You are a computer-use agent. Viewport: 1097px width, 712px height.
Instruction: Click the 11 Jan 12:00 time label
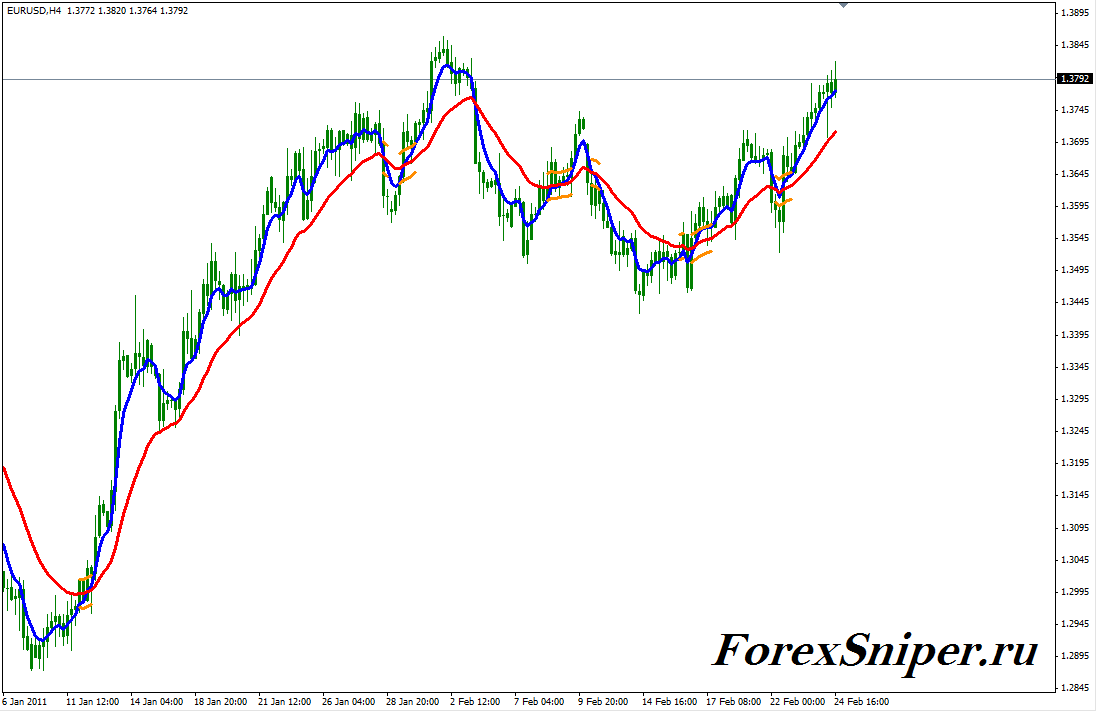point(92,702)
